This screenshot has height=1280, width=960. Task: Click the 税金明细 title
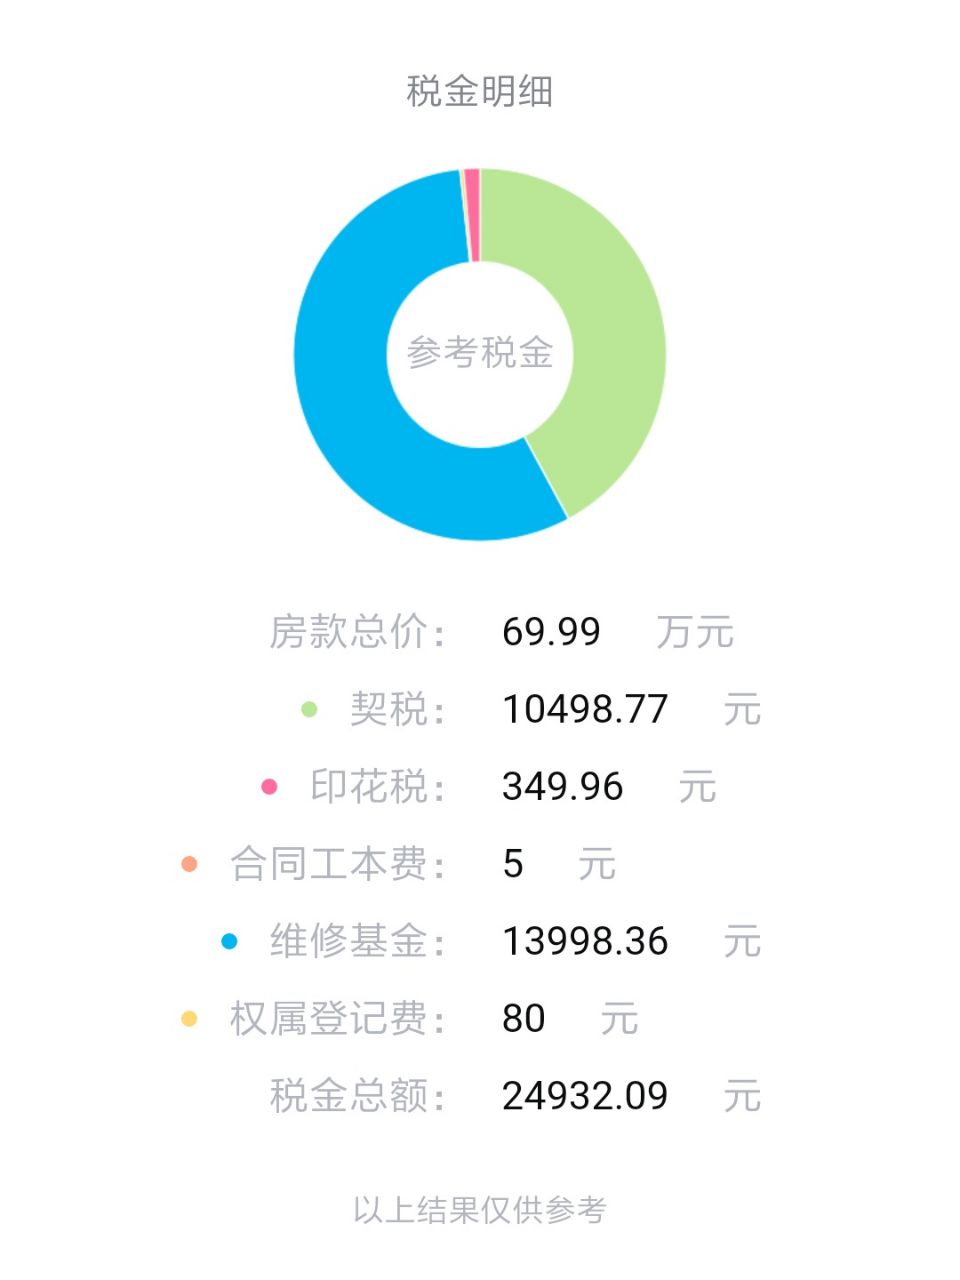[480, 91]
